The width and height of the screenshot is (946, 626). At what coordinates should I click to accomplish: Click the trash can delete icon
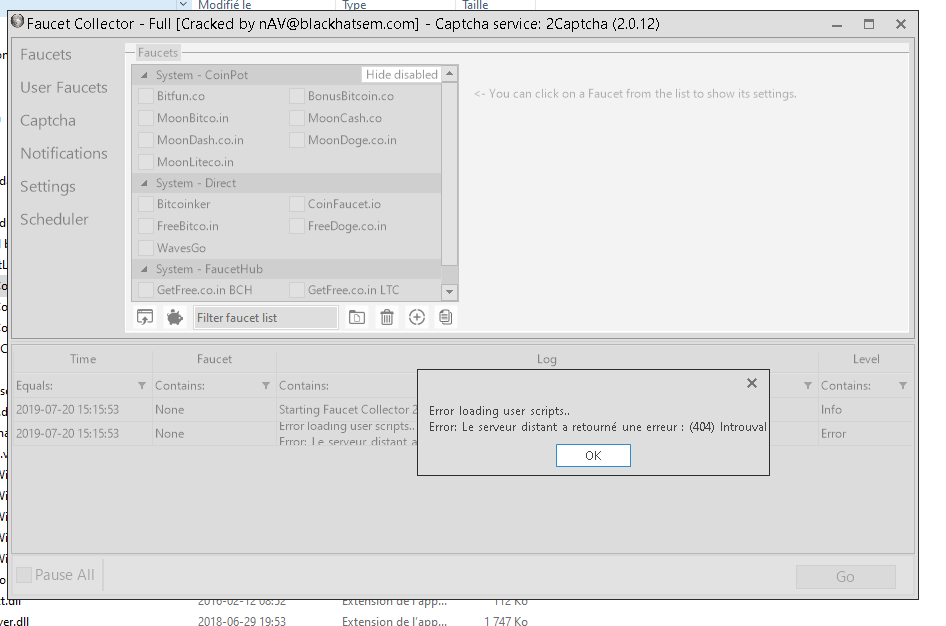click(387, 317)
